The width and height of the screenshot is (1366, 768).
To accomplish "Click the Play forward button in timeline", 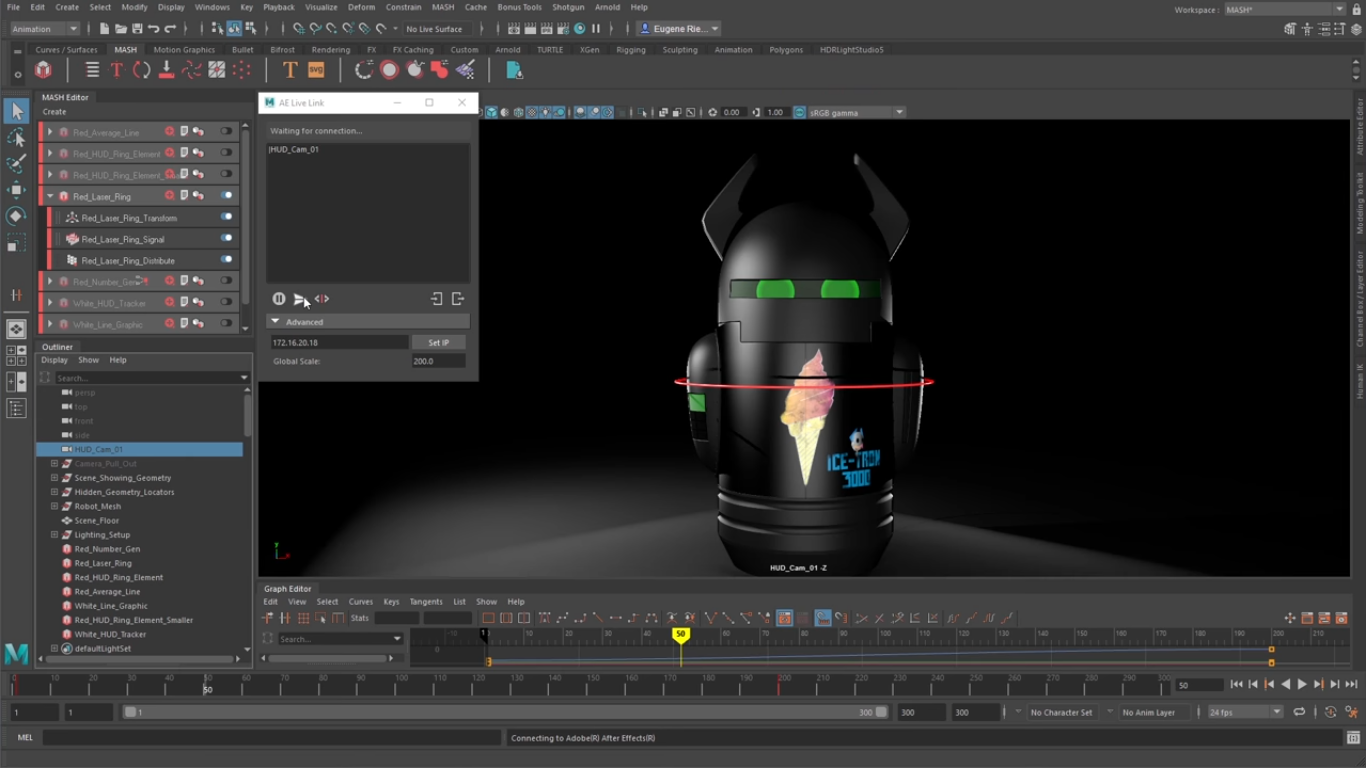I will 1302,685.
